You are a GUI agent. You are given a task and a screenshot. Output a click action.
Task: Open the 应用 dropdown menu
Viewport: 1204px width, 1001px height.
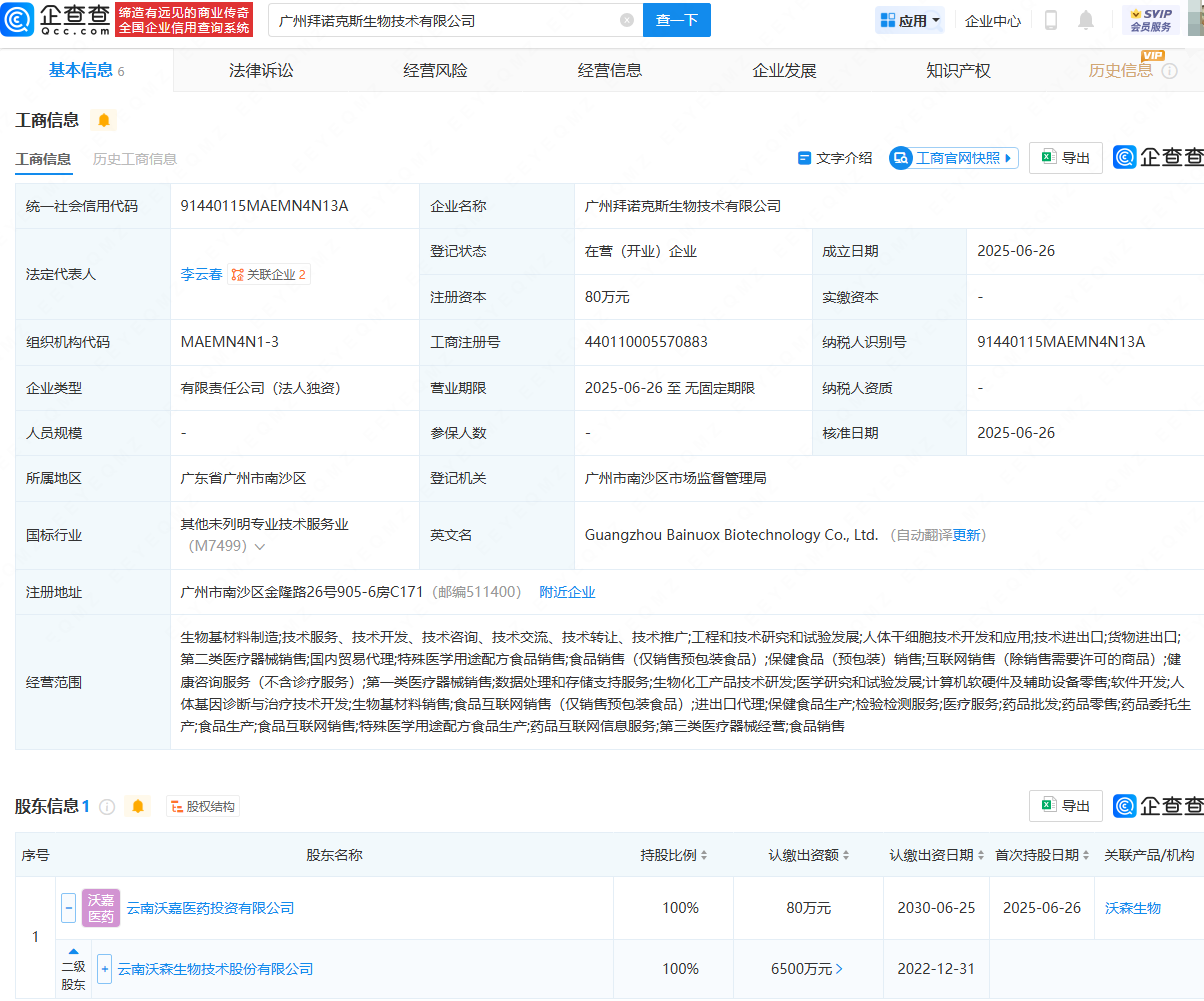tap(910, 20)
